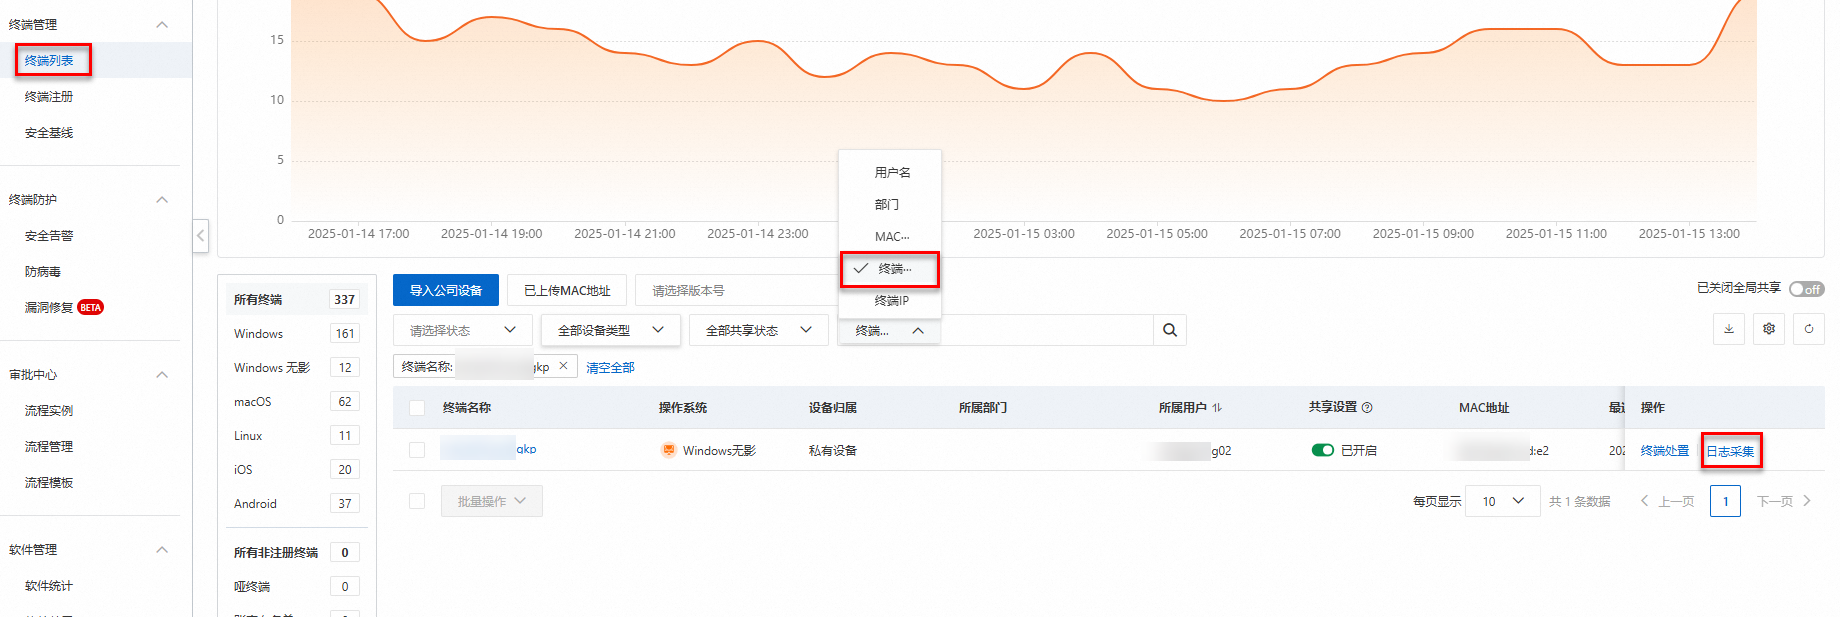Sort by 所属用户 column icon
This screenshot has height=617, width=1840.
pyautogui.click(x=1217, y=408)
